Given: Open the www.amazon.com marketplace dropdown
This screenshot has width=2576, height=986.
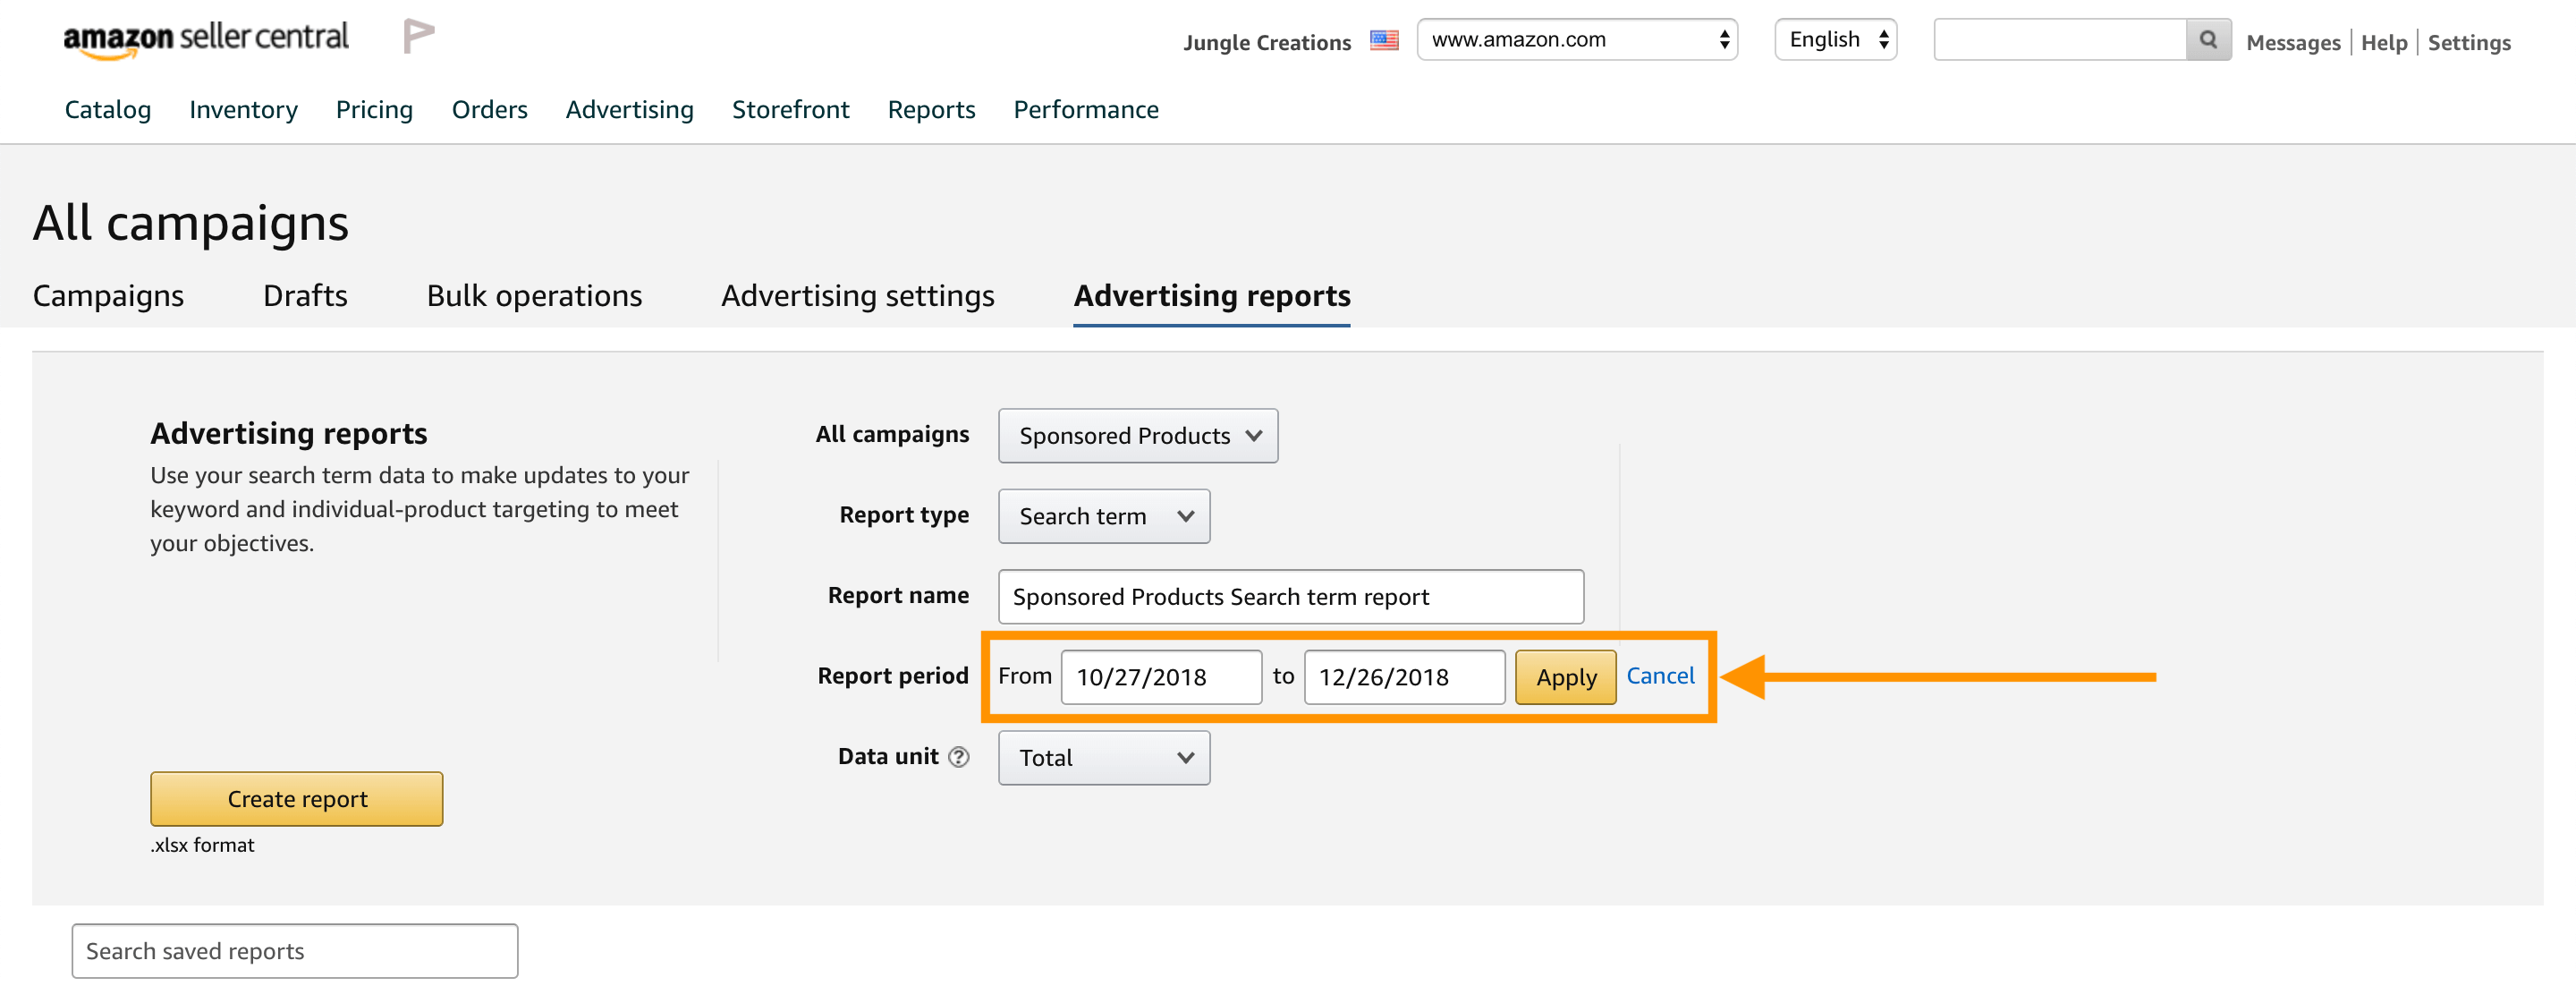Looking at the screenshot, I should 1577,40.
